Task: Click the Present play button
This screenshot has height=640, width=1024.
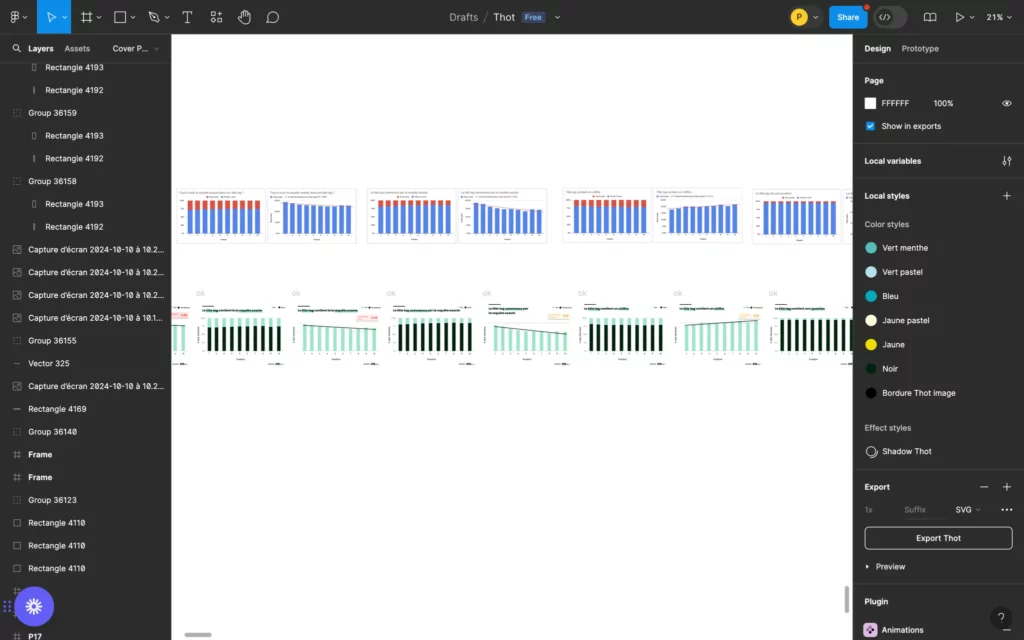Action: [x=959, y=17]
